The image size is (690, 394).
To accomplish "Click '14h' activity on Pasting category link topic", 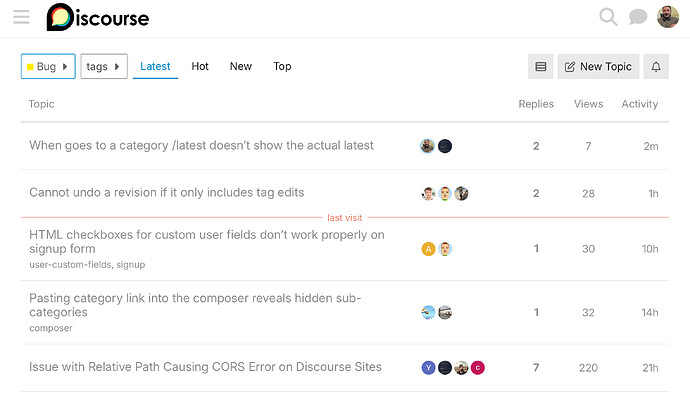I will point(650,313).
